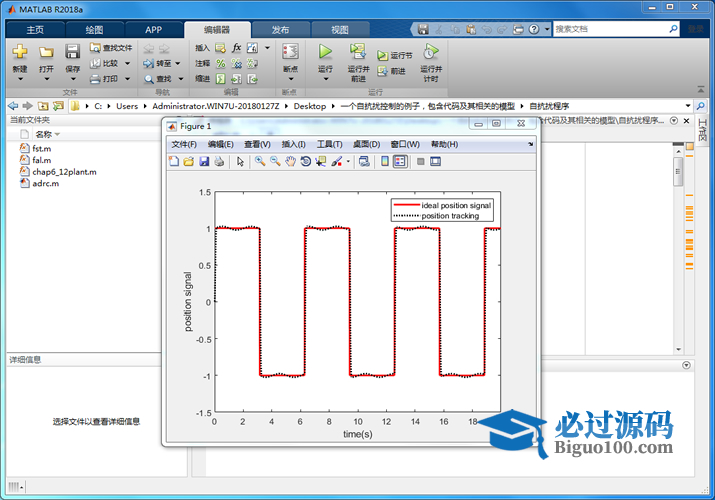Click Print Figure icon in Figure 1 toolbar

[219, 161]
